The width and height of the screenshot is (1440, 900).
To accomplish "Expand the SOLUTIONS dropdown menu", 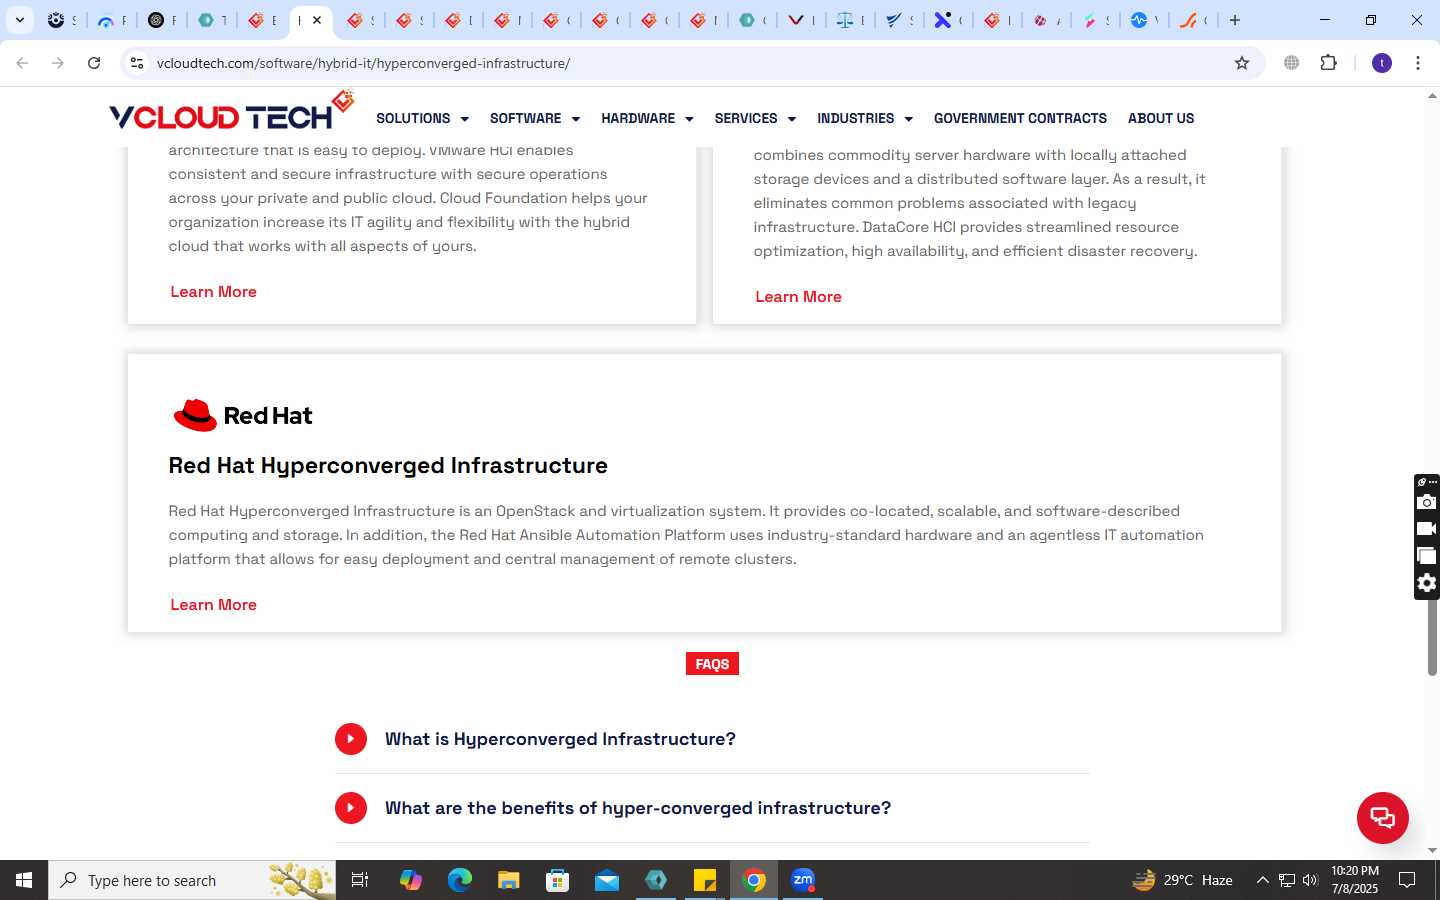I will click(422, 118).
